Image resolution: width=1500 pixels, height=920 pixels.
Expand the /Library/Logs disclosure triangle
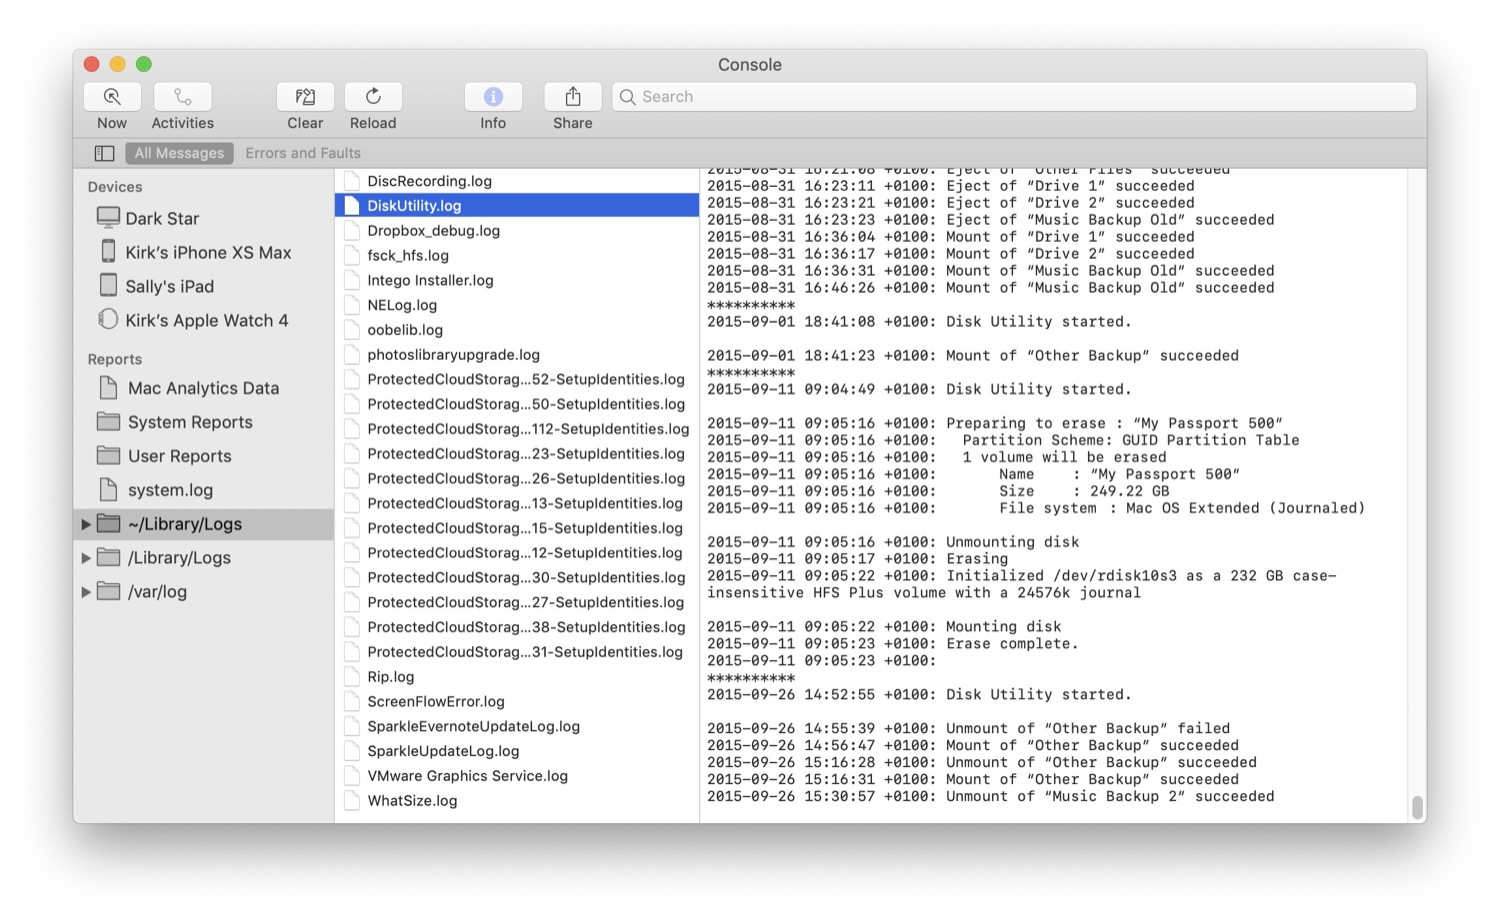[x=86, y=558]
